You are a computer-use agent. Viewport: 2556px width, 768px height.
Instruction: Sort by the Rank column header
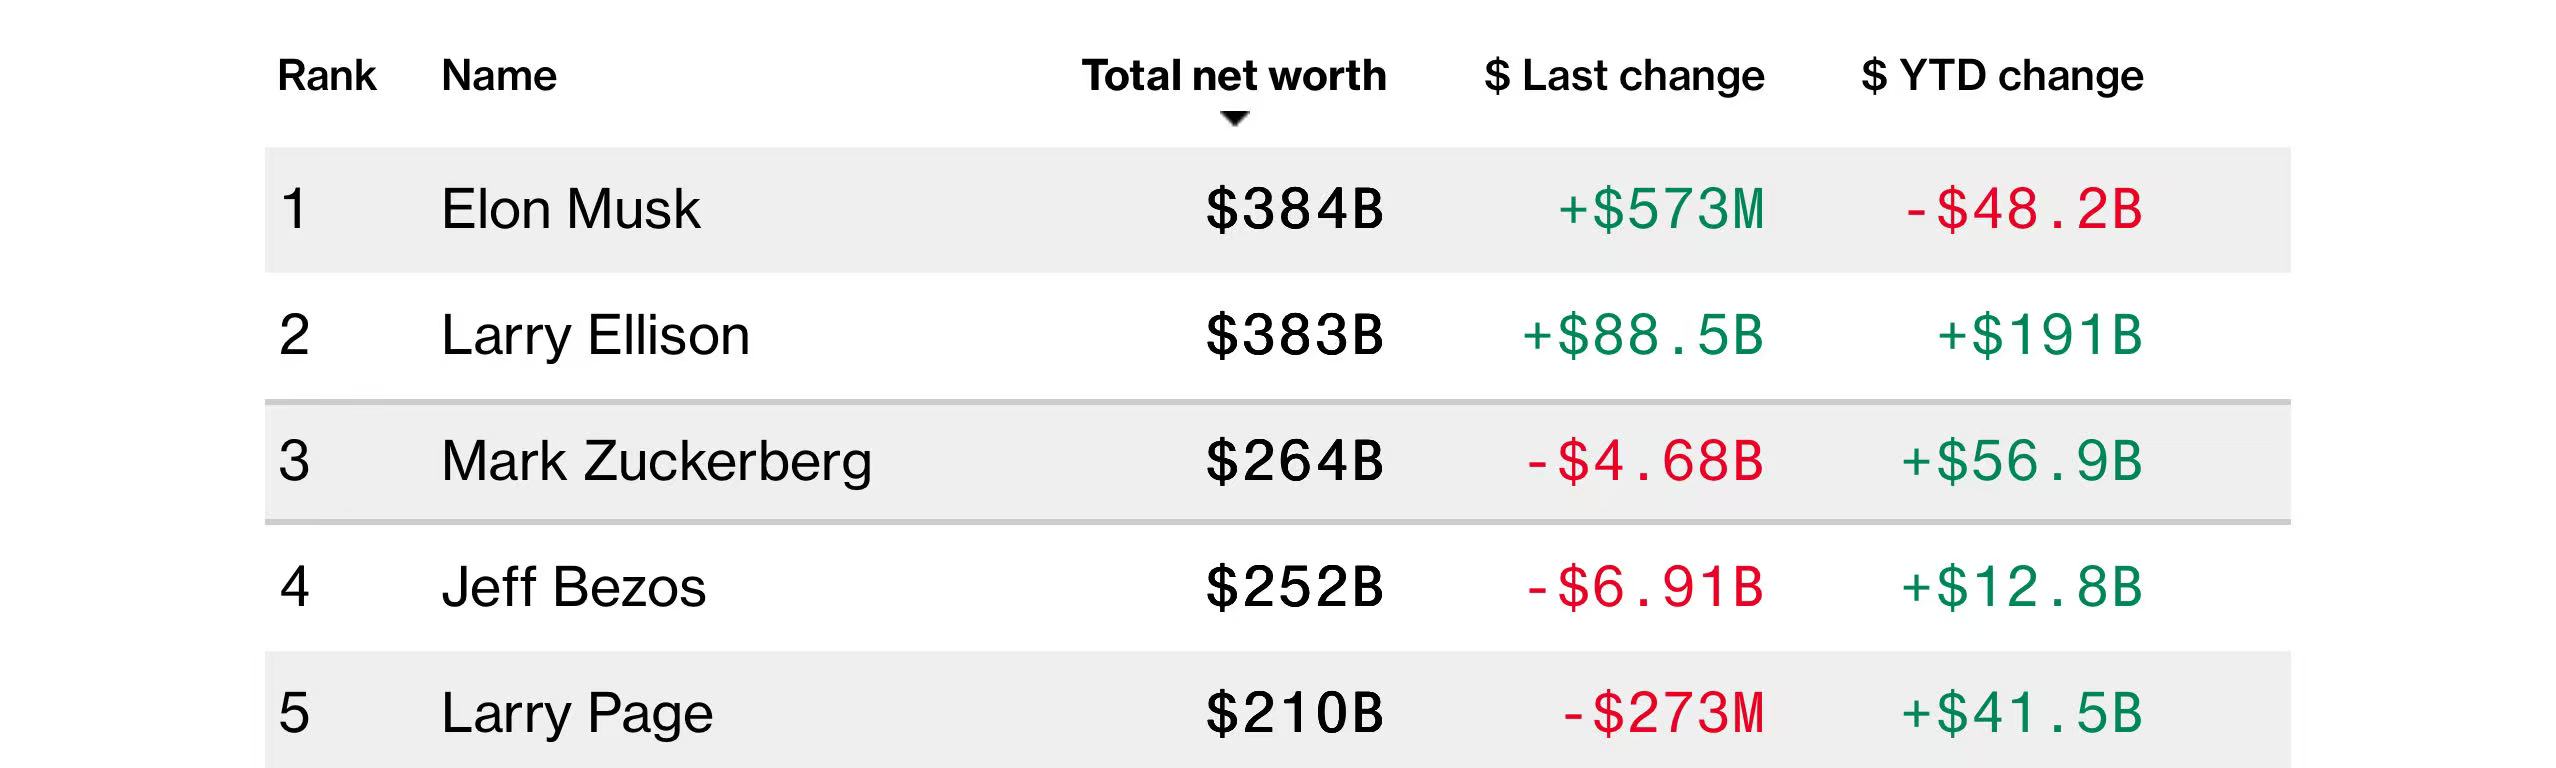click(326, 76)
